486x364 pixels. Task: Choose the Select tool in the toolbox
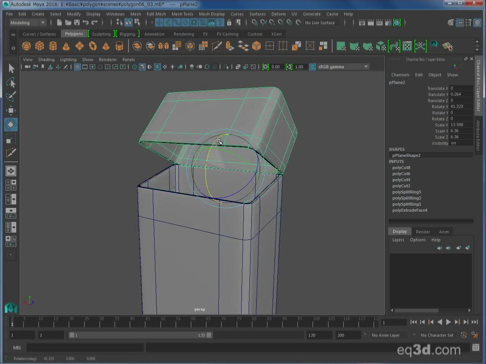click(x=11, y=68)
